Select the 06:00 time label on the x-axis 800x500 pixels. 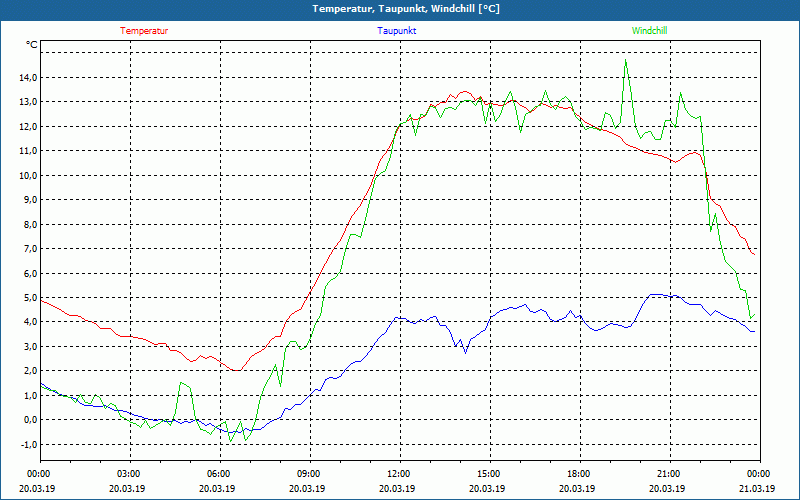[219, 474]
